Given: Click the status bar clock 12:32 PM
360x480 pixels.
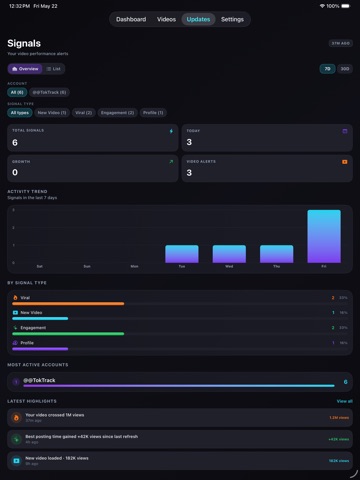Looking at the screenshot, I should click(x=20, y=6).
